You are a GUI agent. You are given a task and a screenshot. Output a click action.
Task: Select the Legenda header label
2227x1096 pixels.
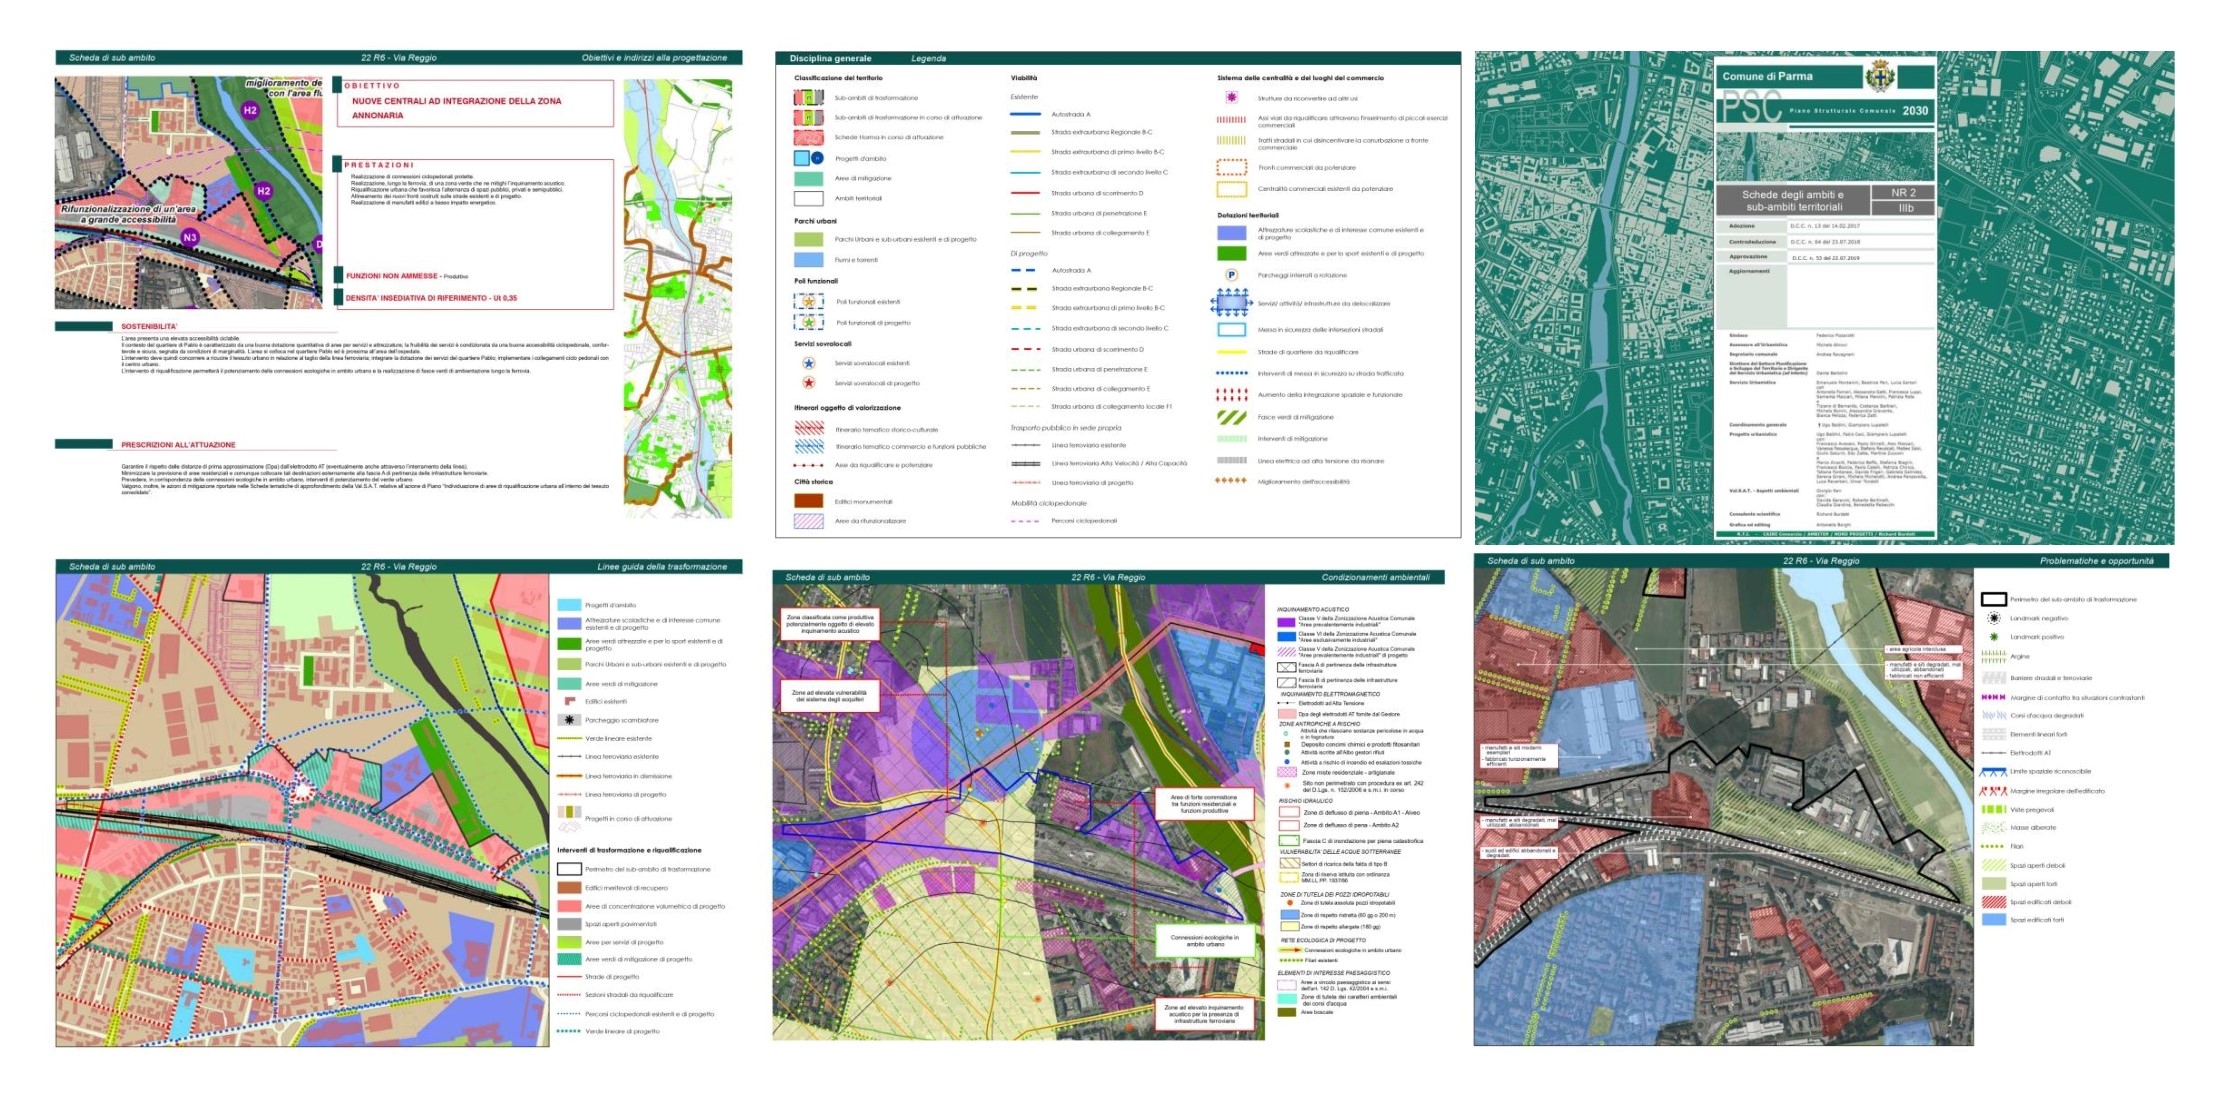(x=928, y=58)
